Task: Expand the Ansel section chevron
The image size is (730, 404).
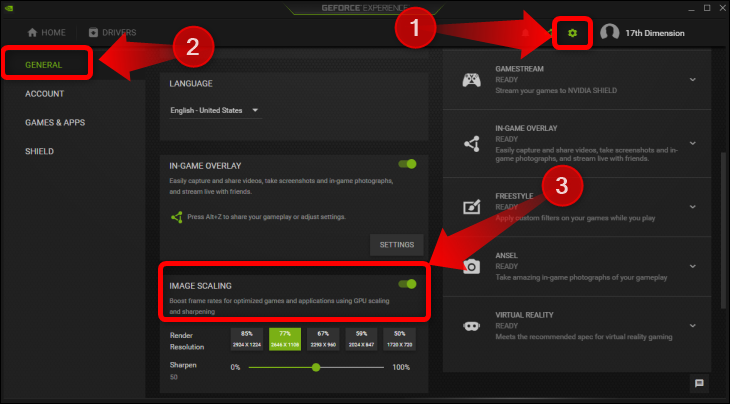Action: [693, 266]
